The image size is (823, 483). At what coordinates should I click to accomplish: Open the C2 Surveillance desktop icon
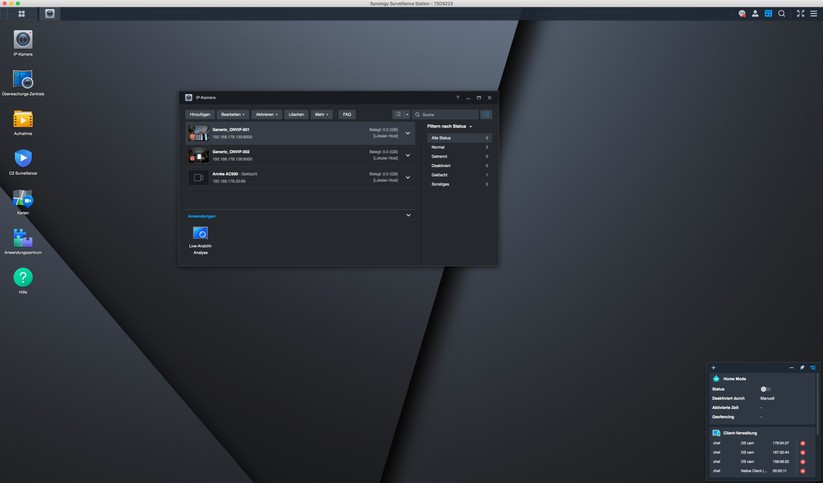[x=22, y=159]
